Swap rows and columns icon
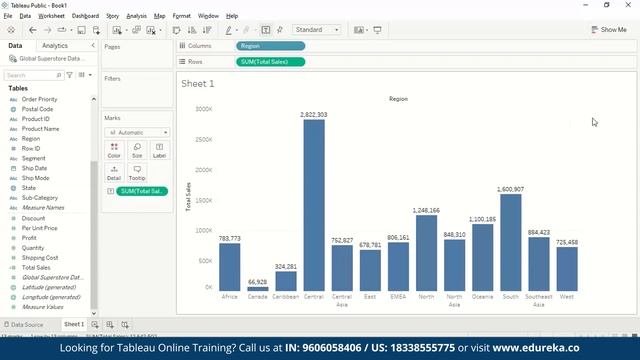The width and height of the screenshot is (640, 360). coord(176,30)
